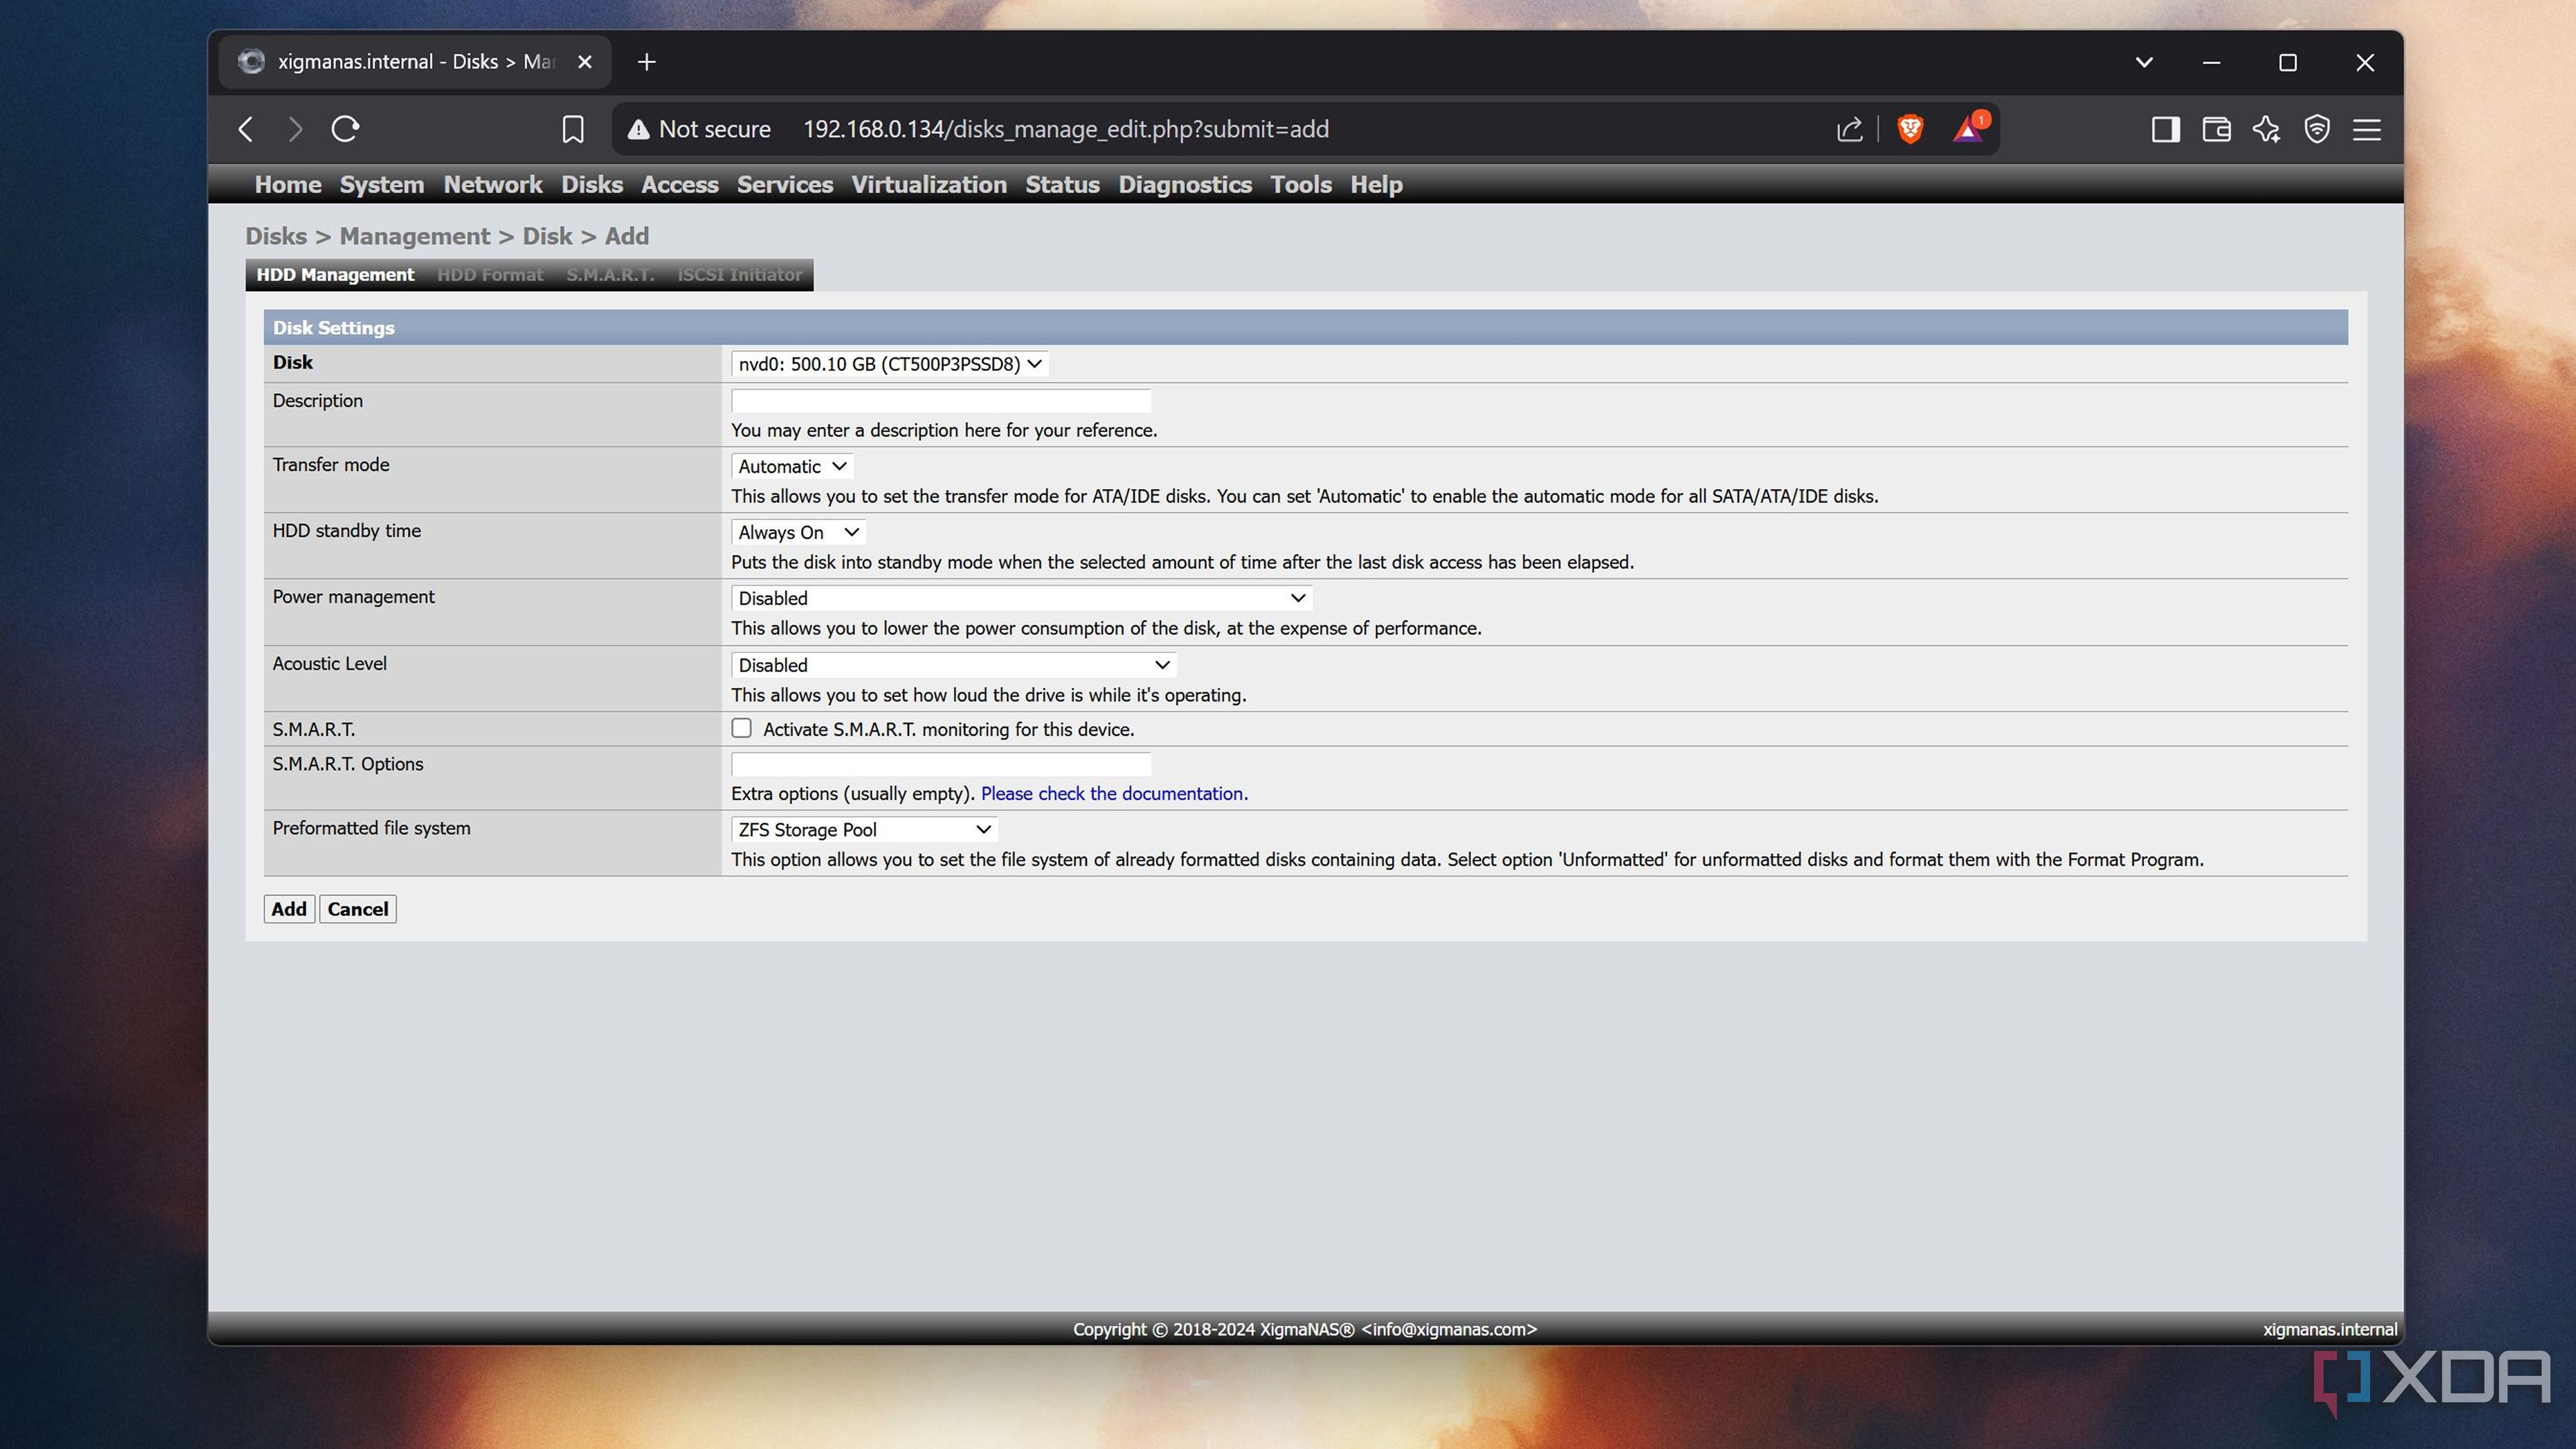Open the Virtualization menu
This screenshot has height=1449, width=2576.
[x=929, y=185]
